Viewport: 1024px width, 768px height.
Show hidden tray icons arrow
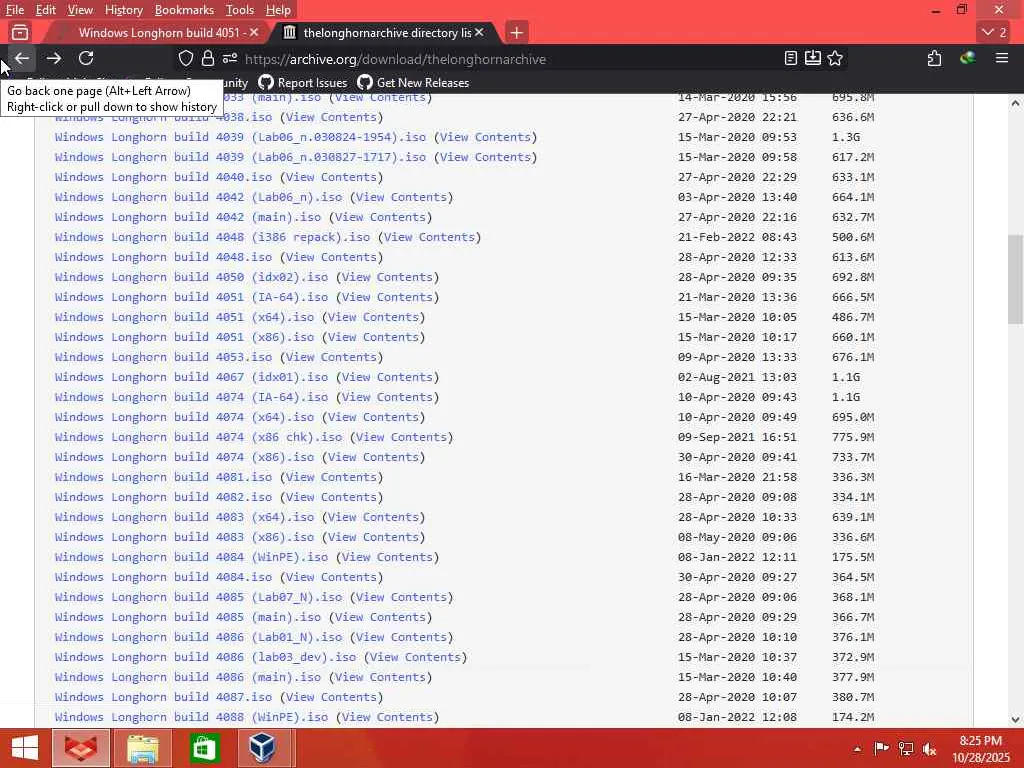tap(857, 749)
